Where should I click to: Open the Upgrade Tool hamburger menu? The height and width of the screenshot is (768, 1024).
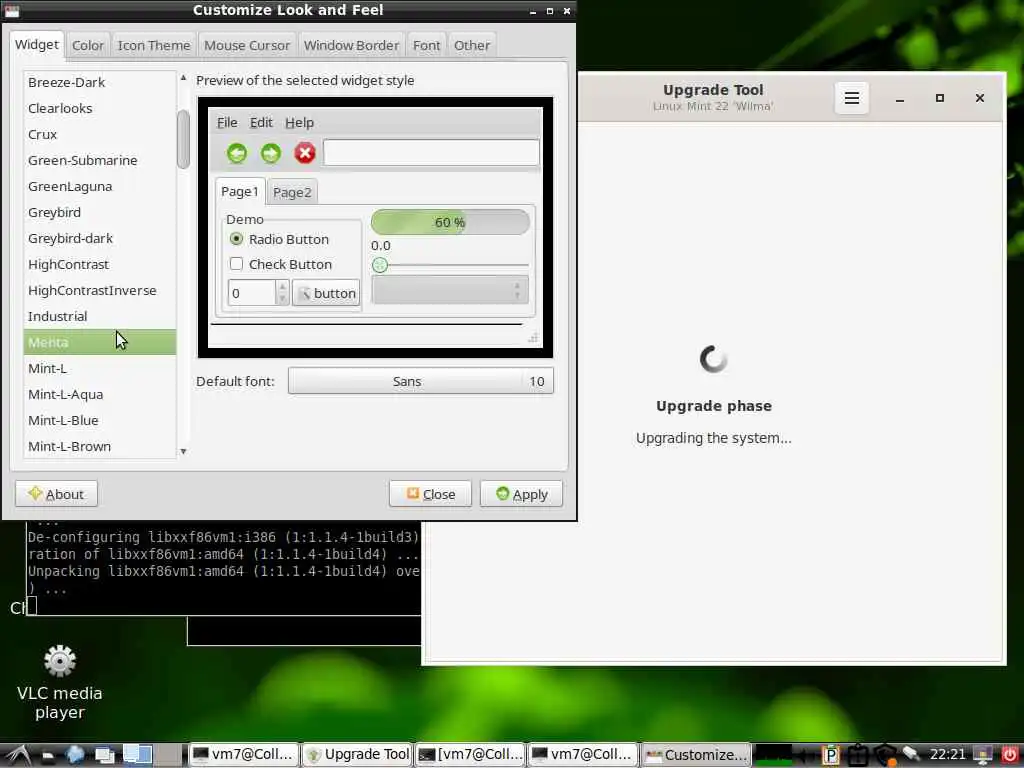coord(852,98)
